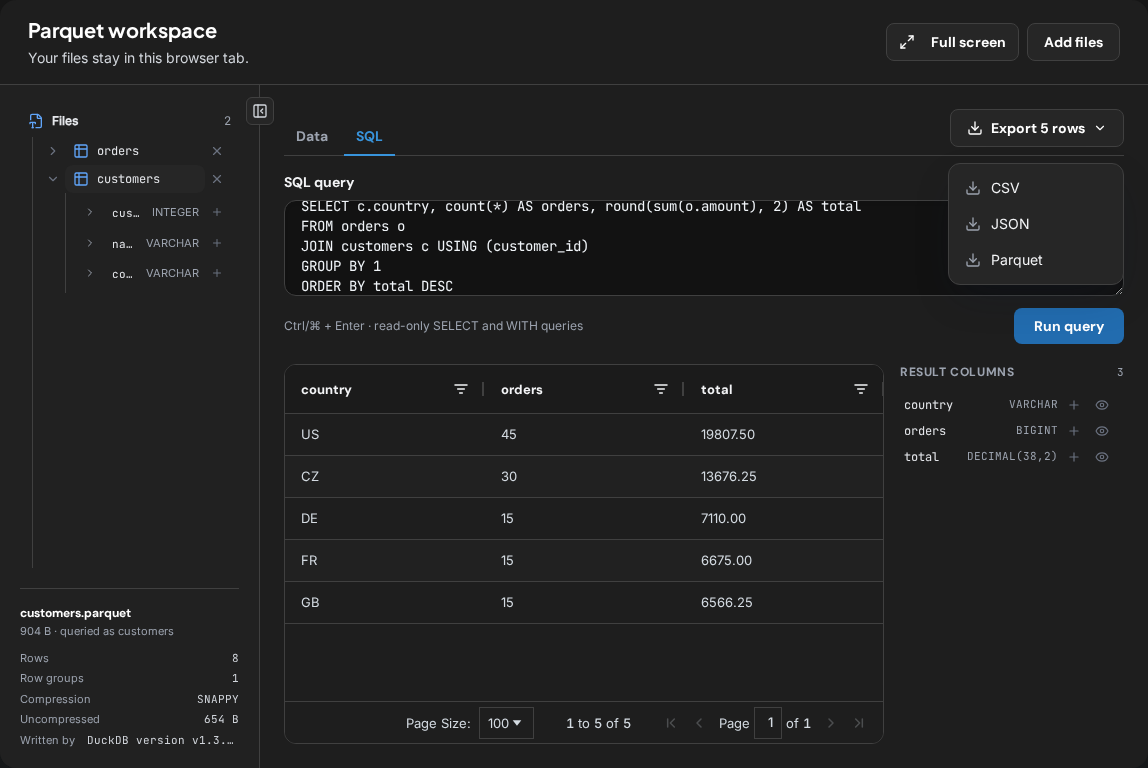Click the Full screen button
1148x768 pixels.
tap(952, 42)
